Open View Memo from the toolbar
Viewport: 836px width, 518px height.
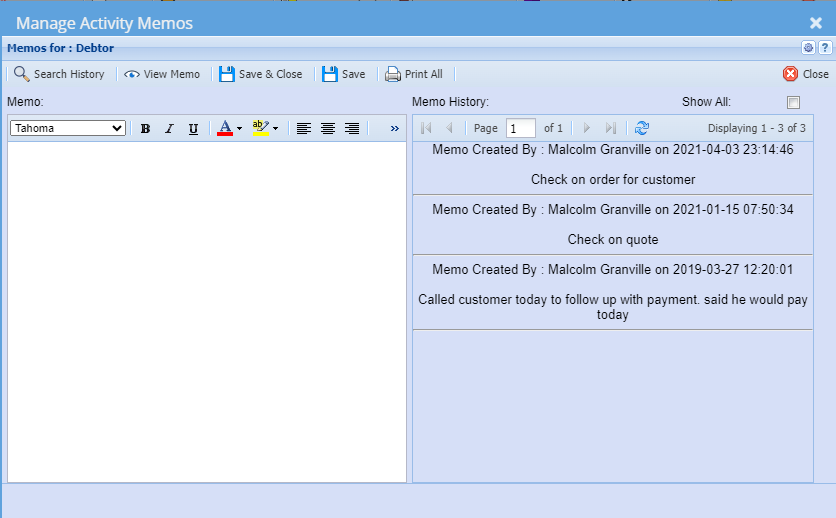click(162, 74)
